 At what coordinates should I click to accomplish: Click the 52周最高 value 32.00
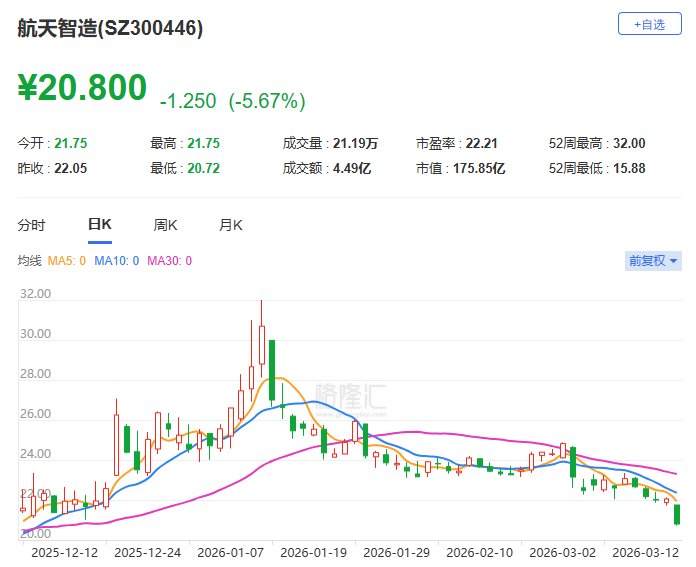630,143
